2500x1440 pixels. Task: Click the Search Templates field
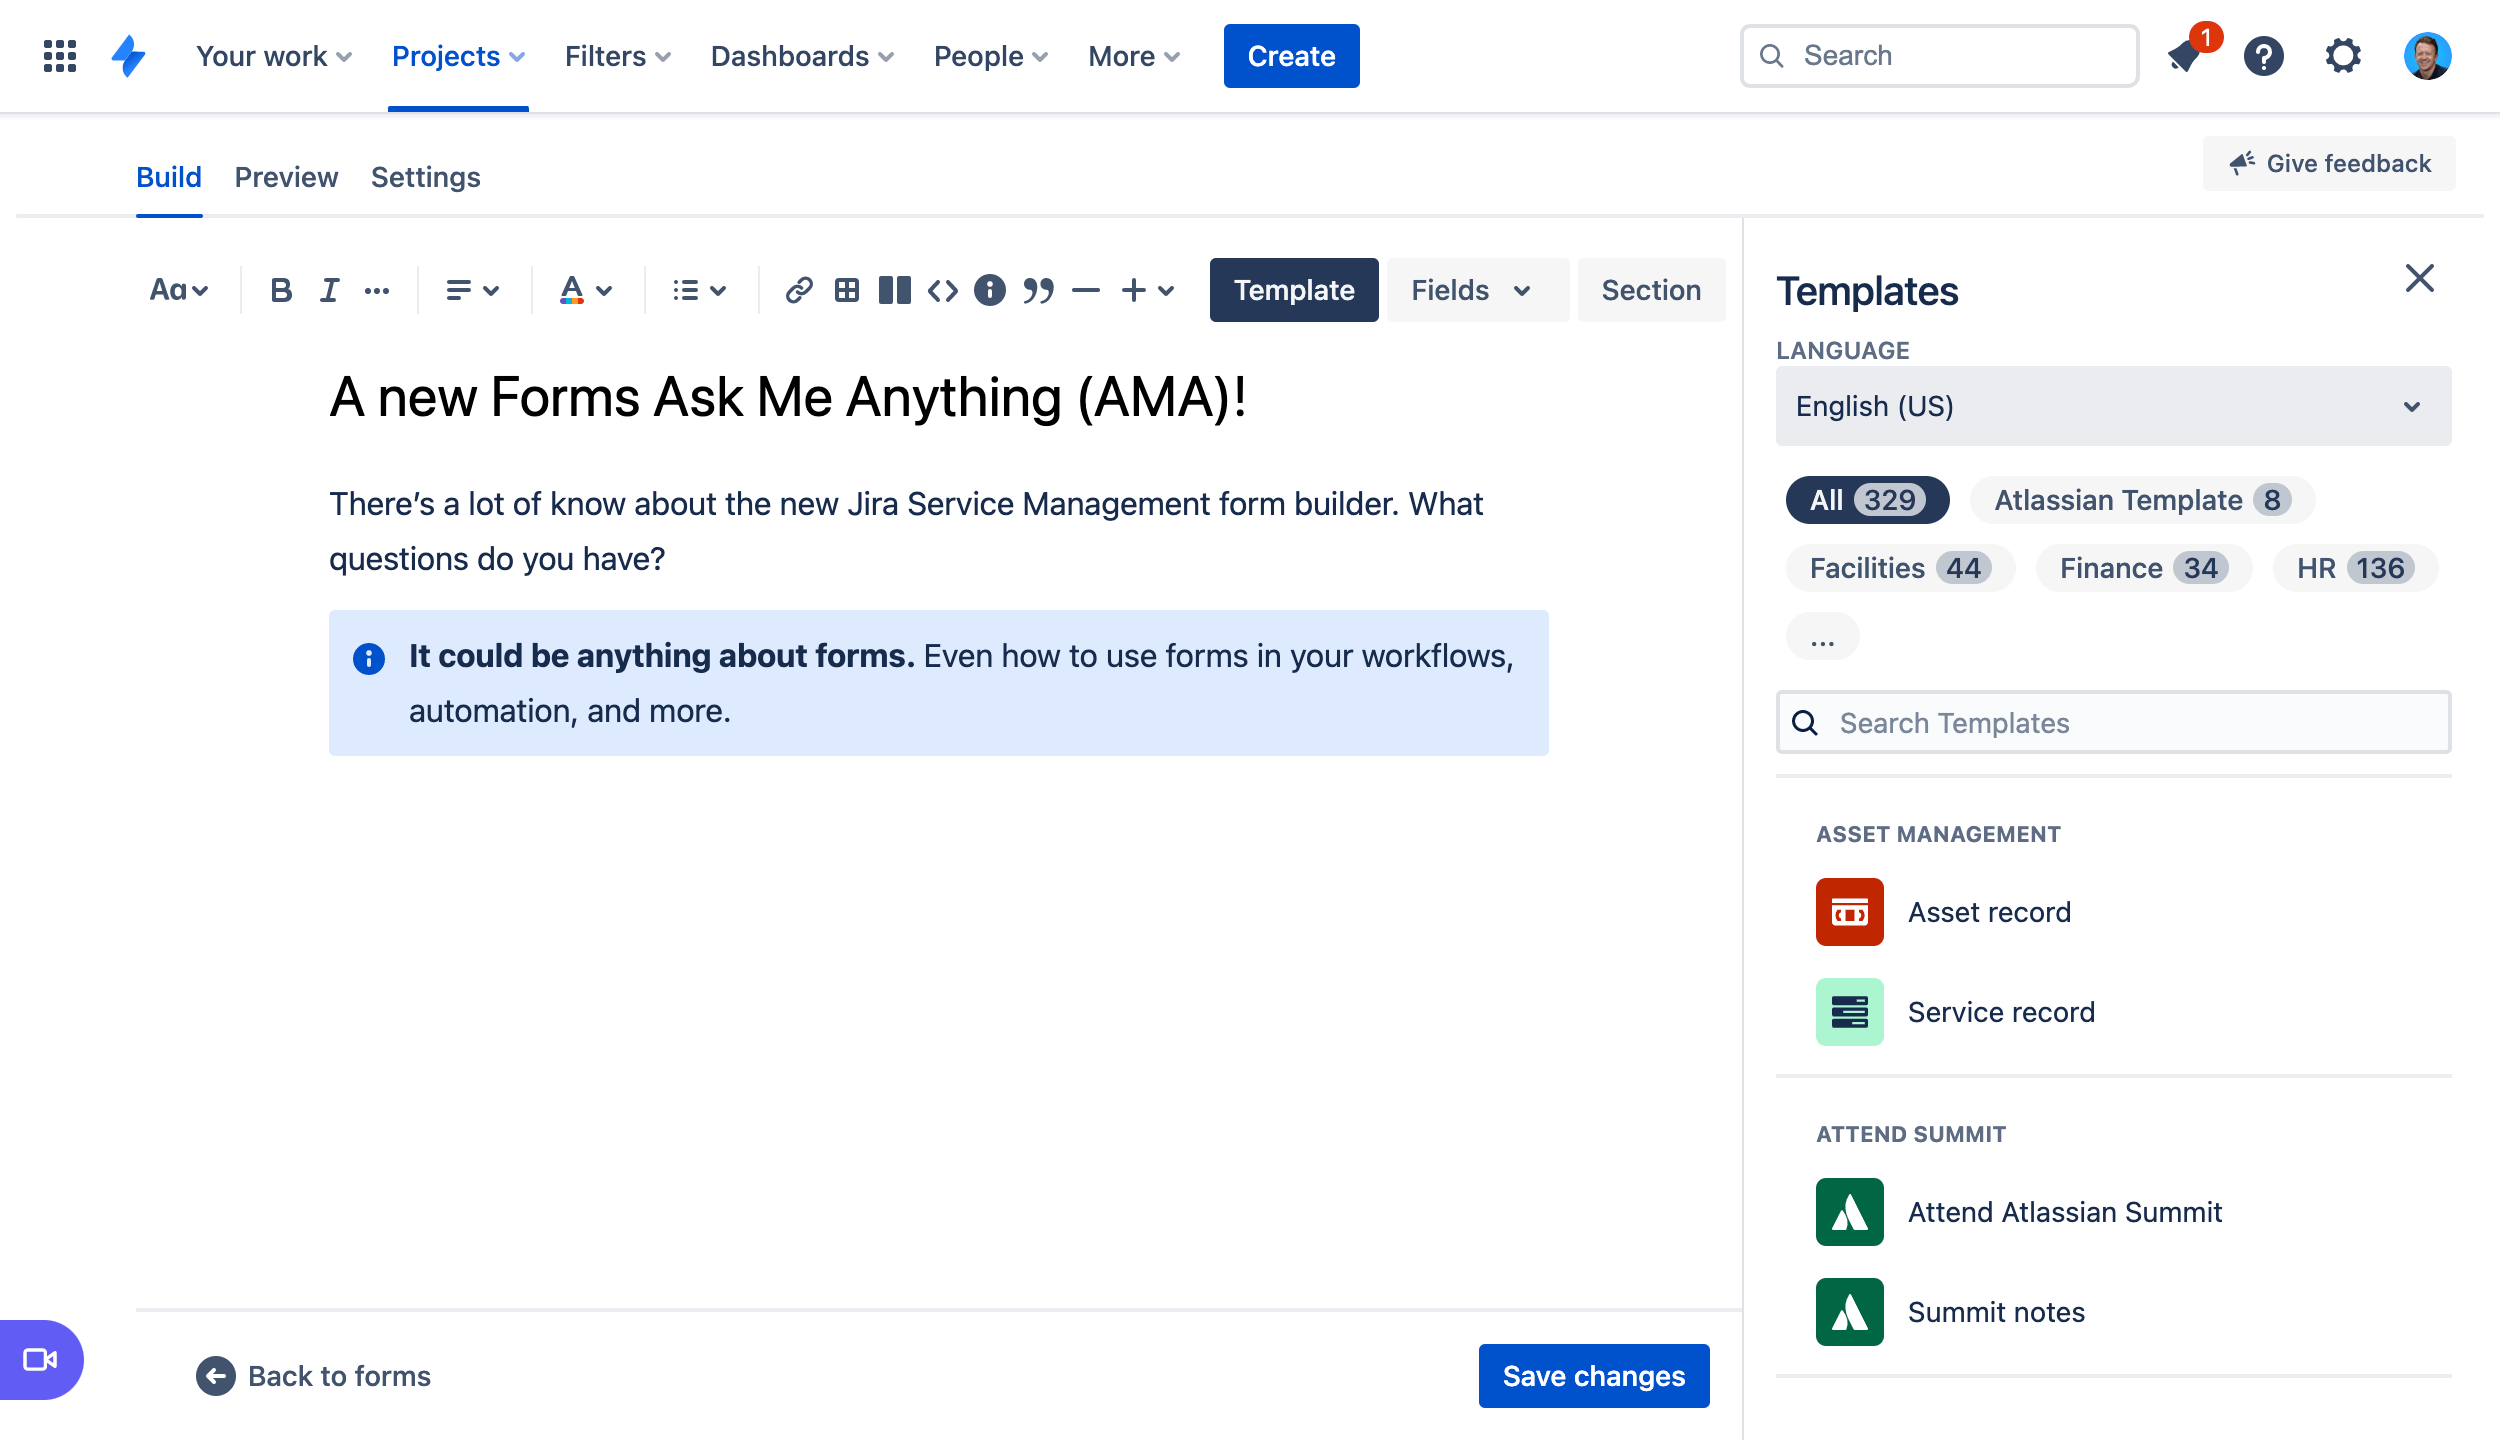(2113, 722)
